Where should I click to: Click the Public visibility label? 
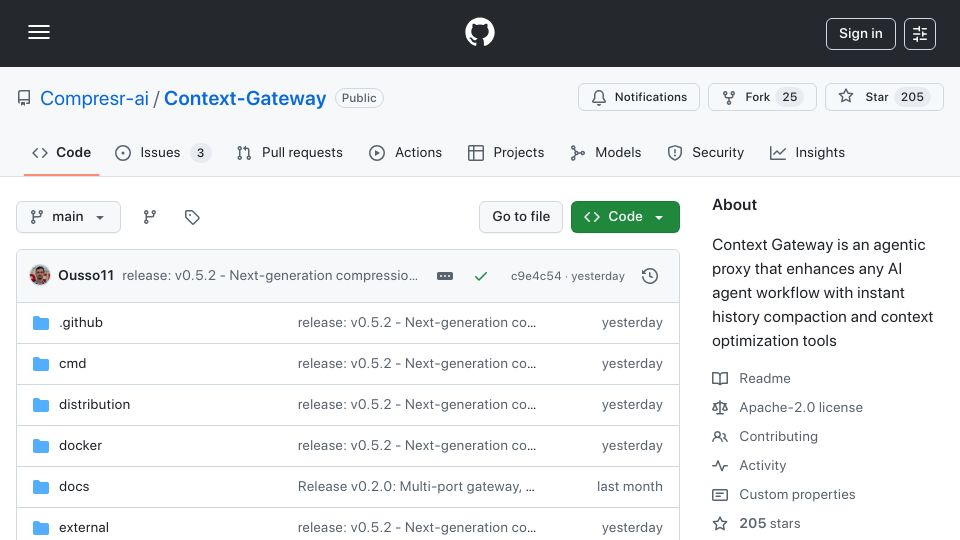[359, 98]
